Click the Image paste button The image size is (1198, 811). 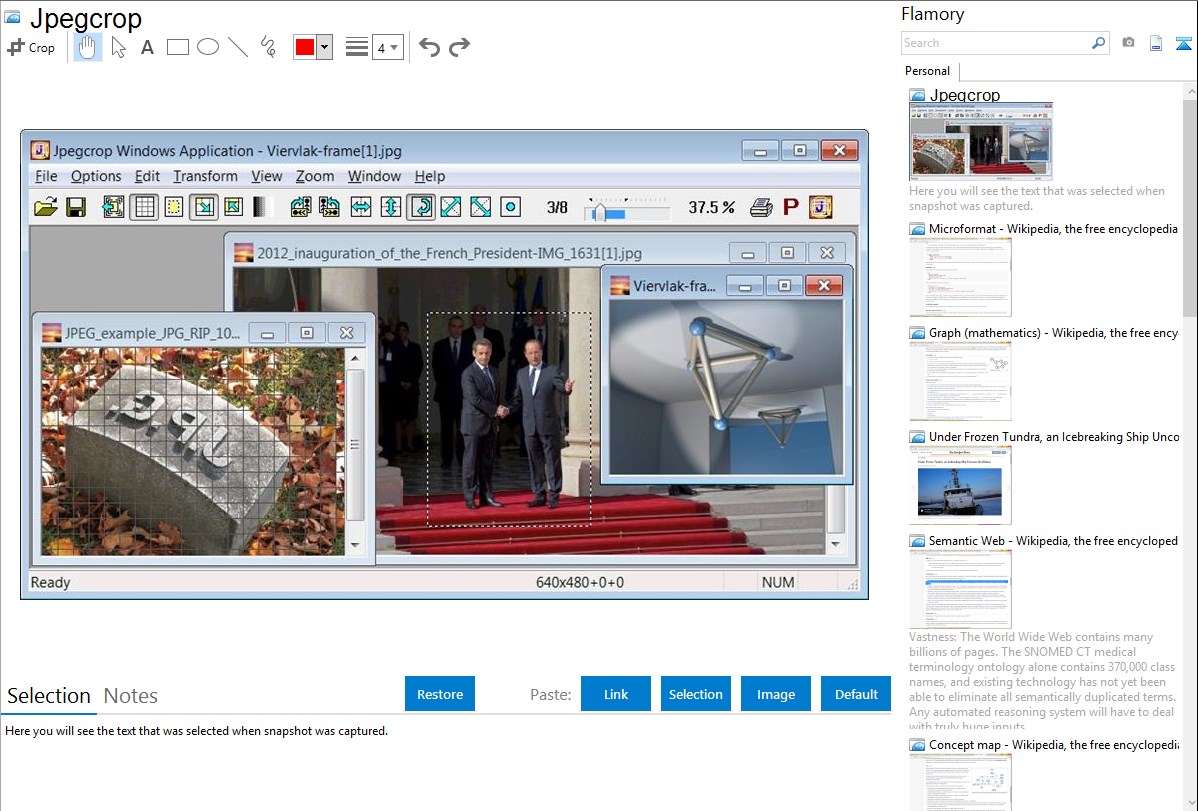[776, 694]
